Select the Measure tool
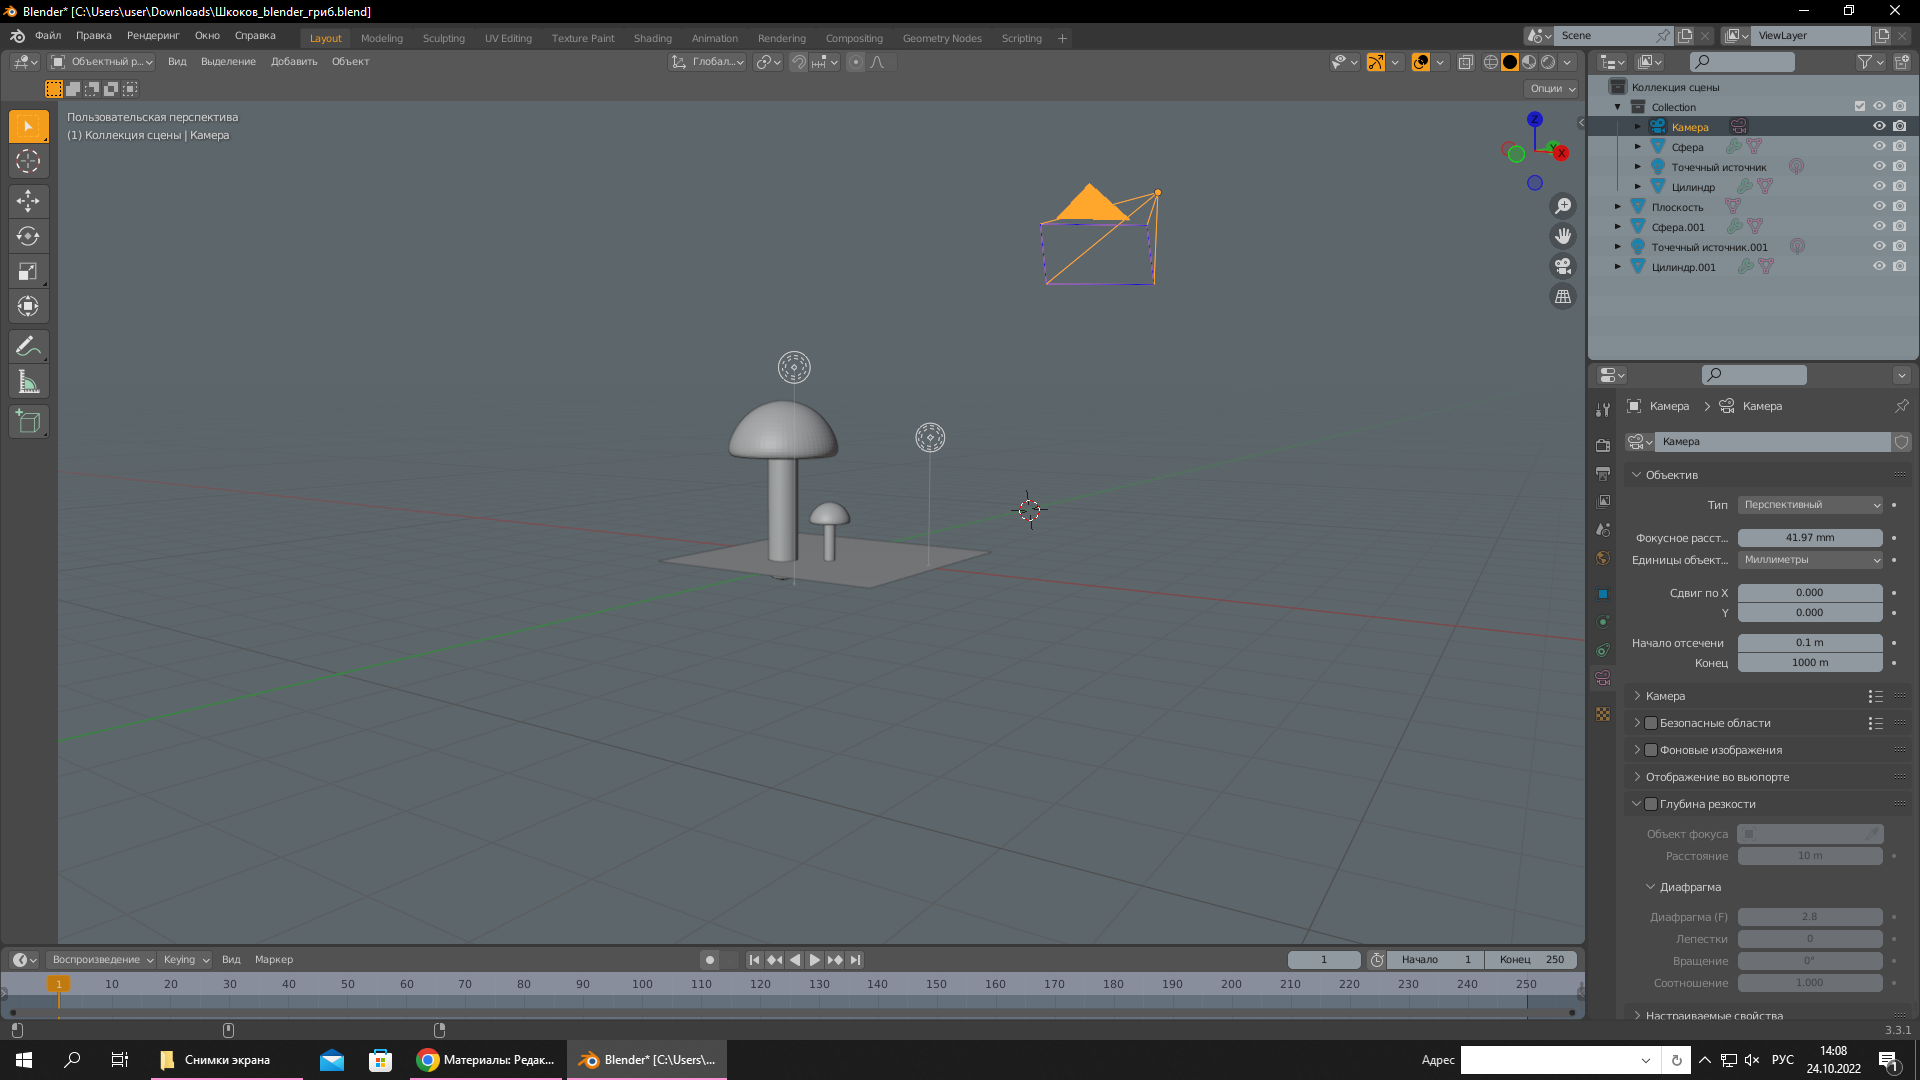 click(x=28, y=382)
